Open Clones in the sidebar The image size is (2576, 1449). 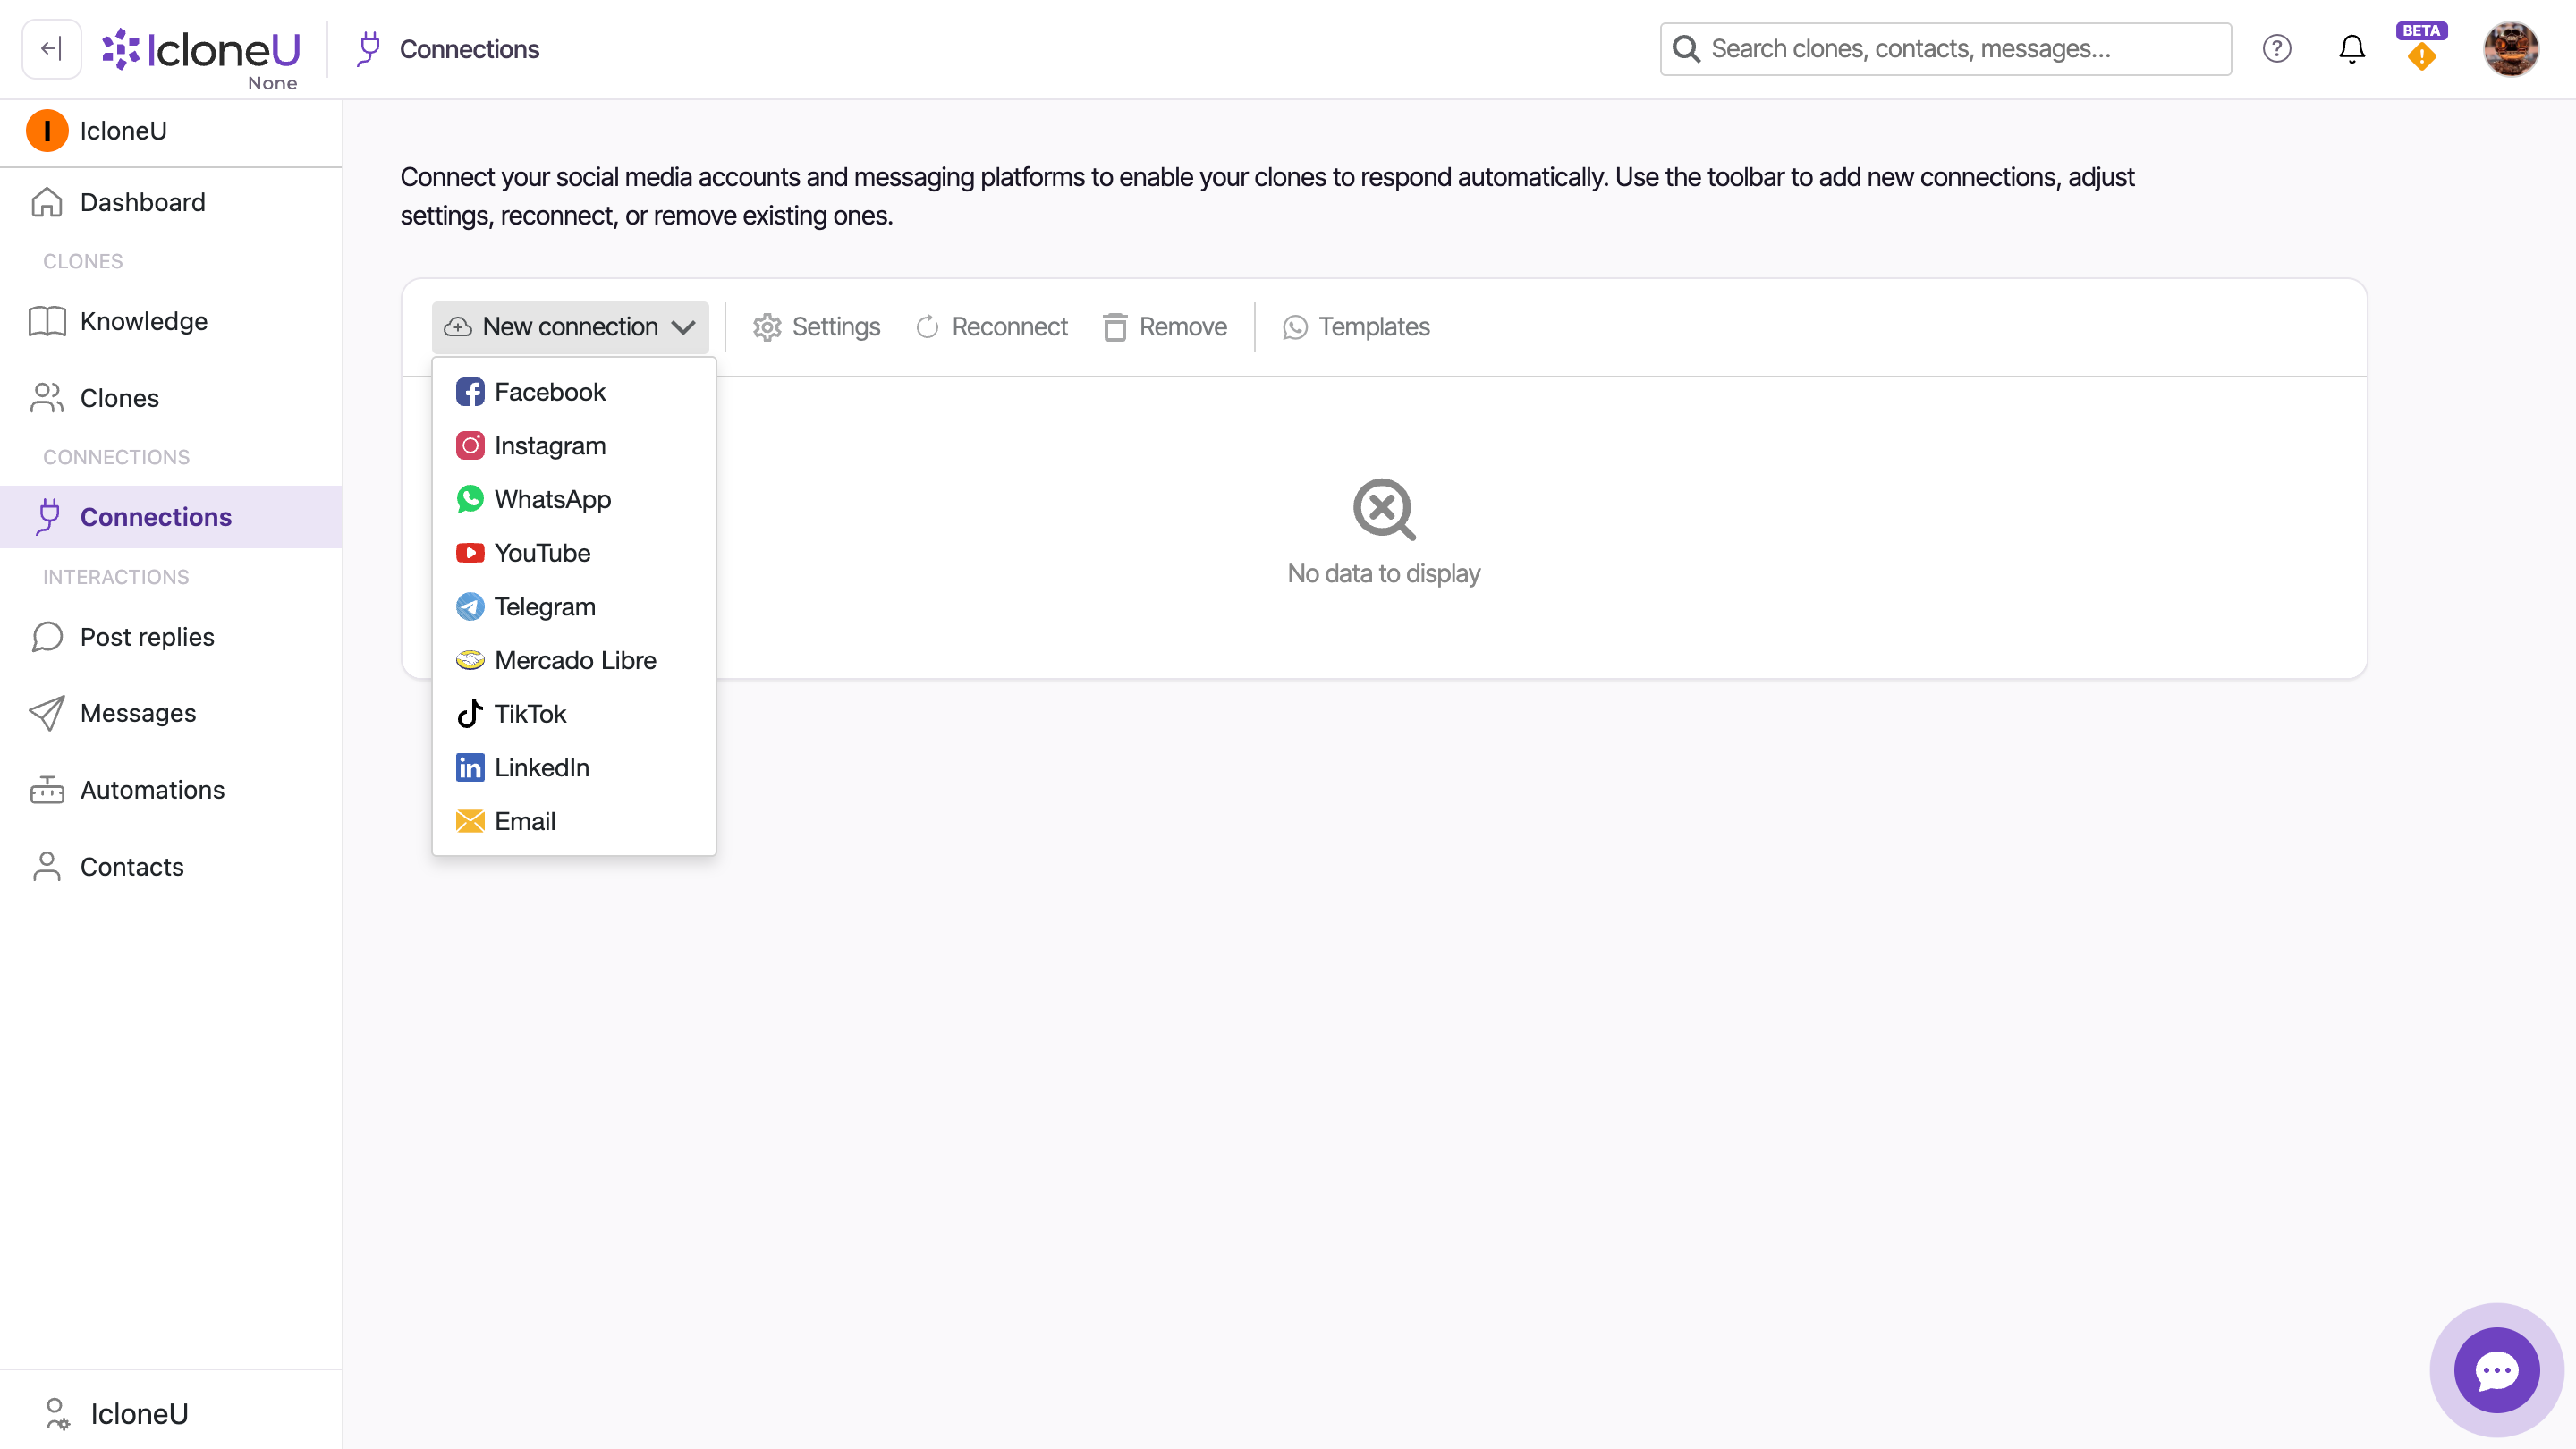pyautogui.click(x=171, y=398)
